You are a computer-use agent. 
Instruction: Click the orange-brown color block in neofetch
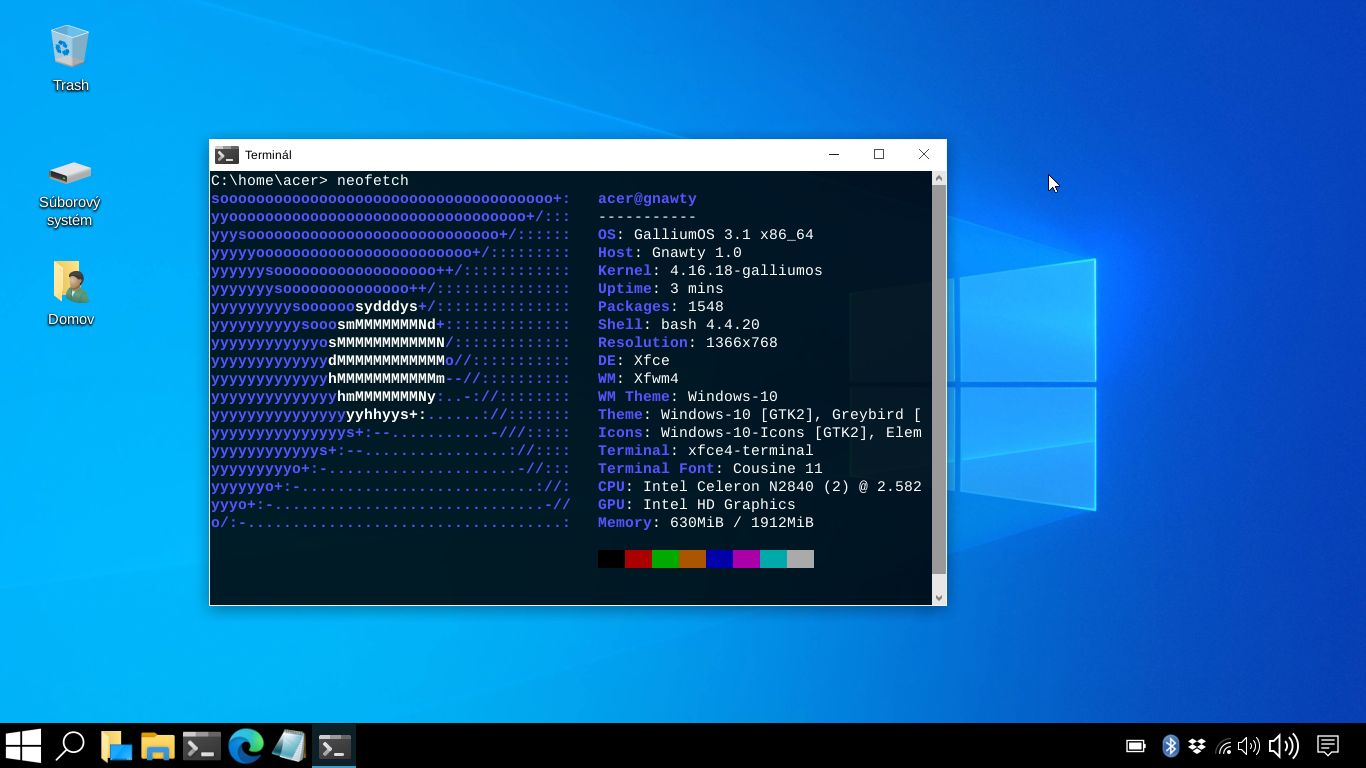692,559
